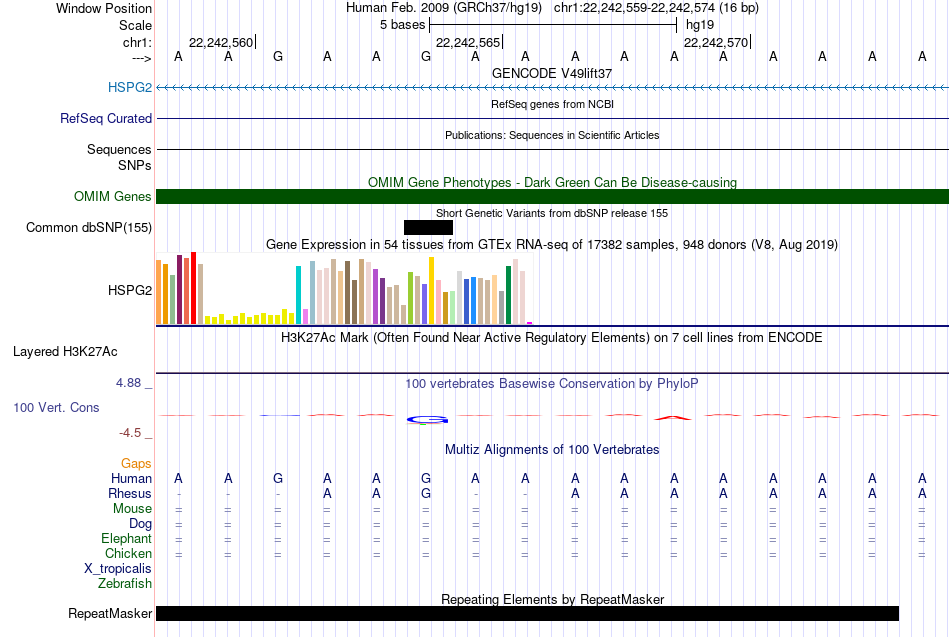
Task: Click the HSPG2 GENCODE track label
Action: 130,87
